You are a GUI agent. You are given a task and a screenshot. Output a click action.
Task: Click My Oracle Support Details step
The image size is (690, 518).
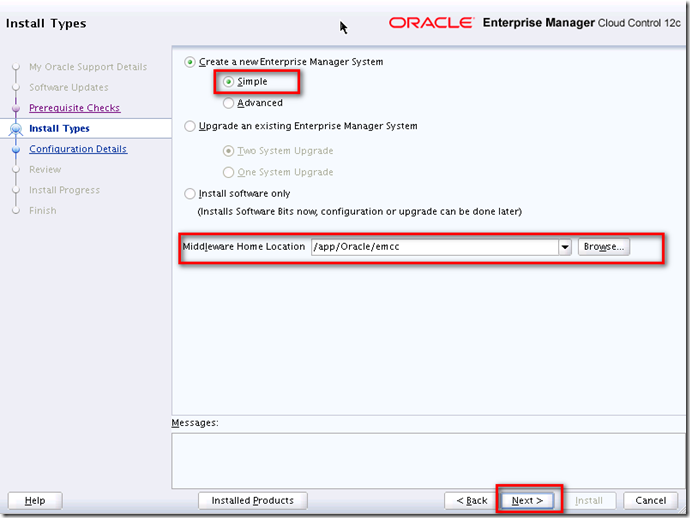point(88,67)
